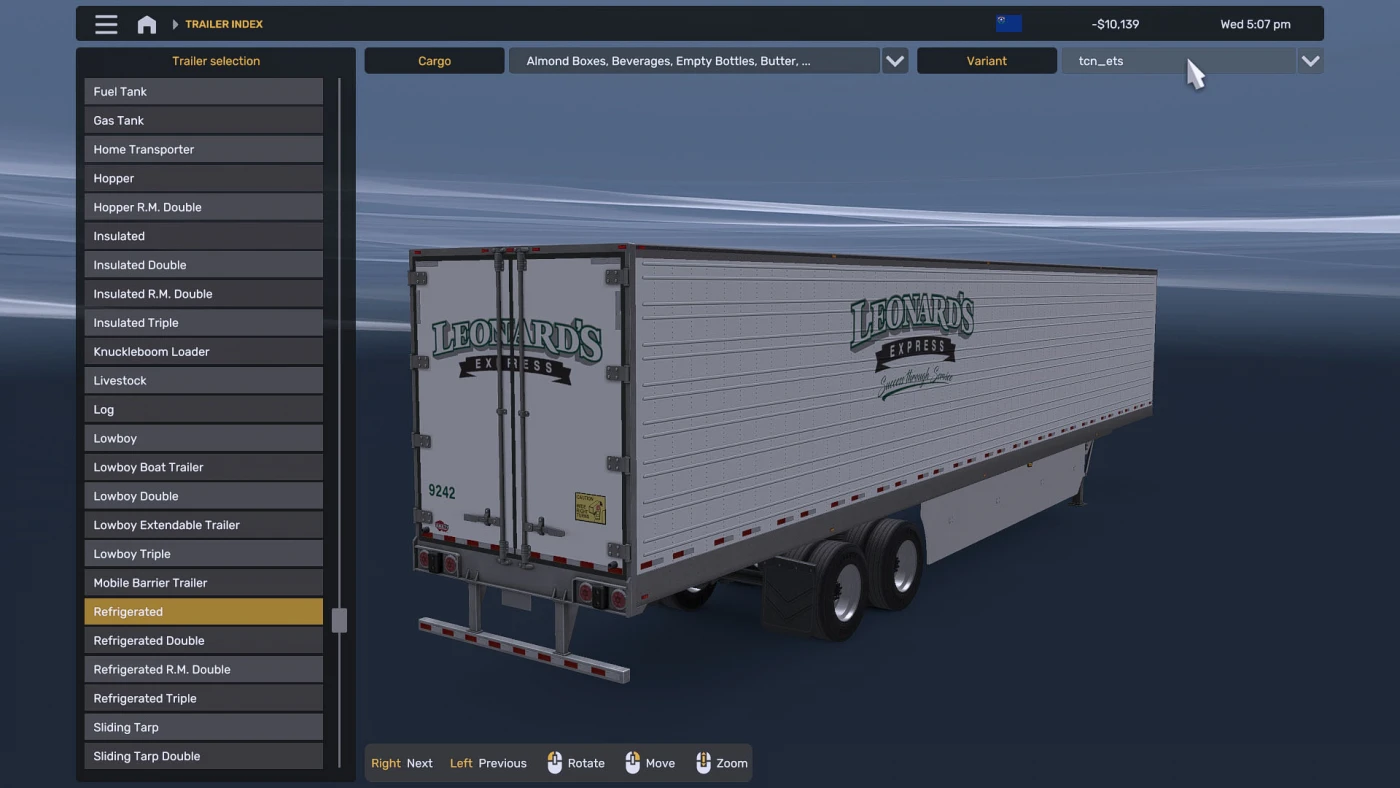The image size is (1400, 788).
Task: Click the Variant label button
Action: coord(986,60)
